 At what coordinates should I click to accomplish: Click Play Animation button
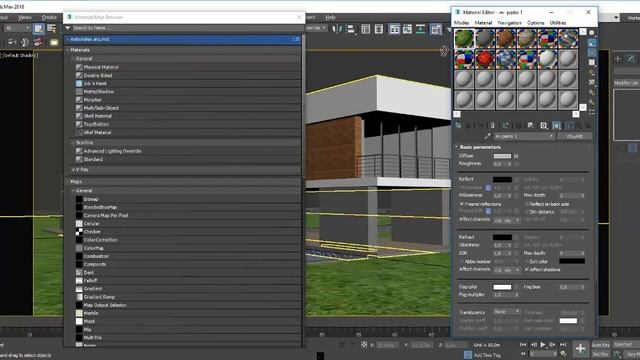543,345
